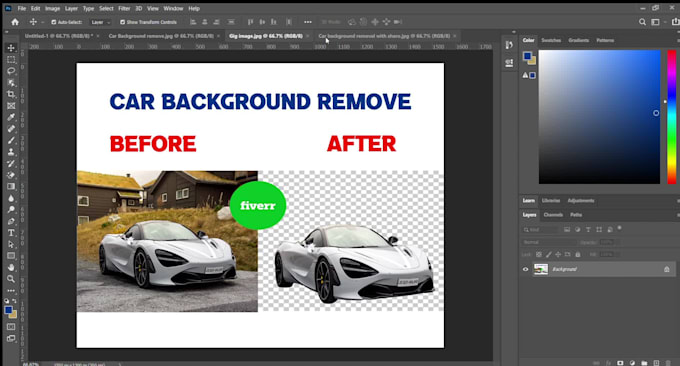680x366 pixels.
Task: Select the Brush tool
Action: coord(11,140)
